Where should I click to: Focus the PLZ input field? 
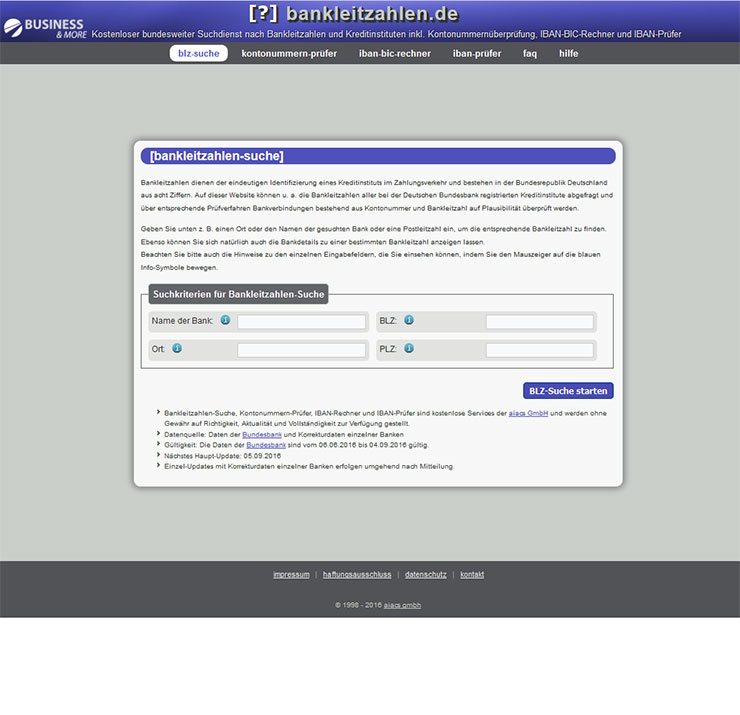(539, 350)
